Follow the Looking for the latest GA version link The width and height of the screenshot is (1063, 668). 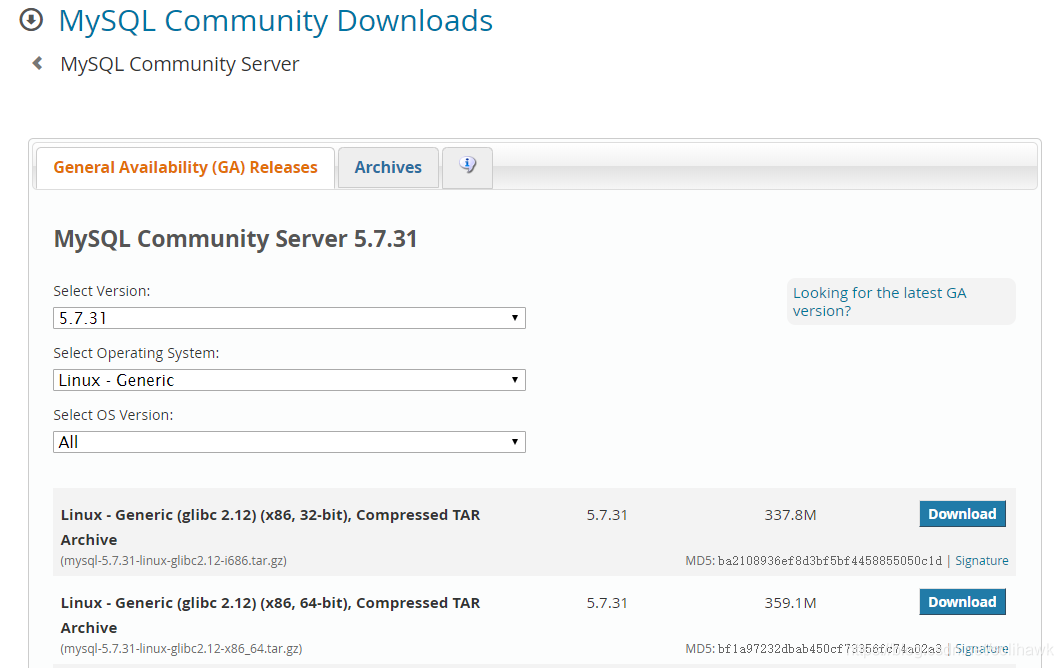(879, 302)
